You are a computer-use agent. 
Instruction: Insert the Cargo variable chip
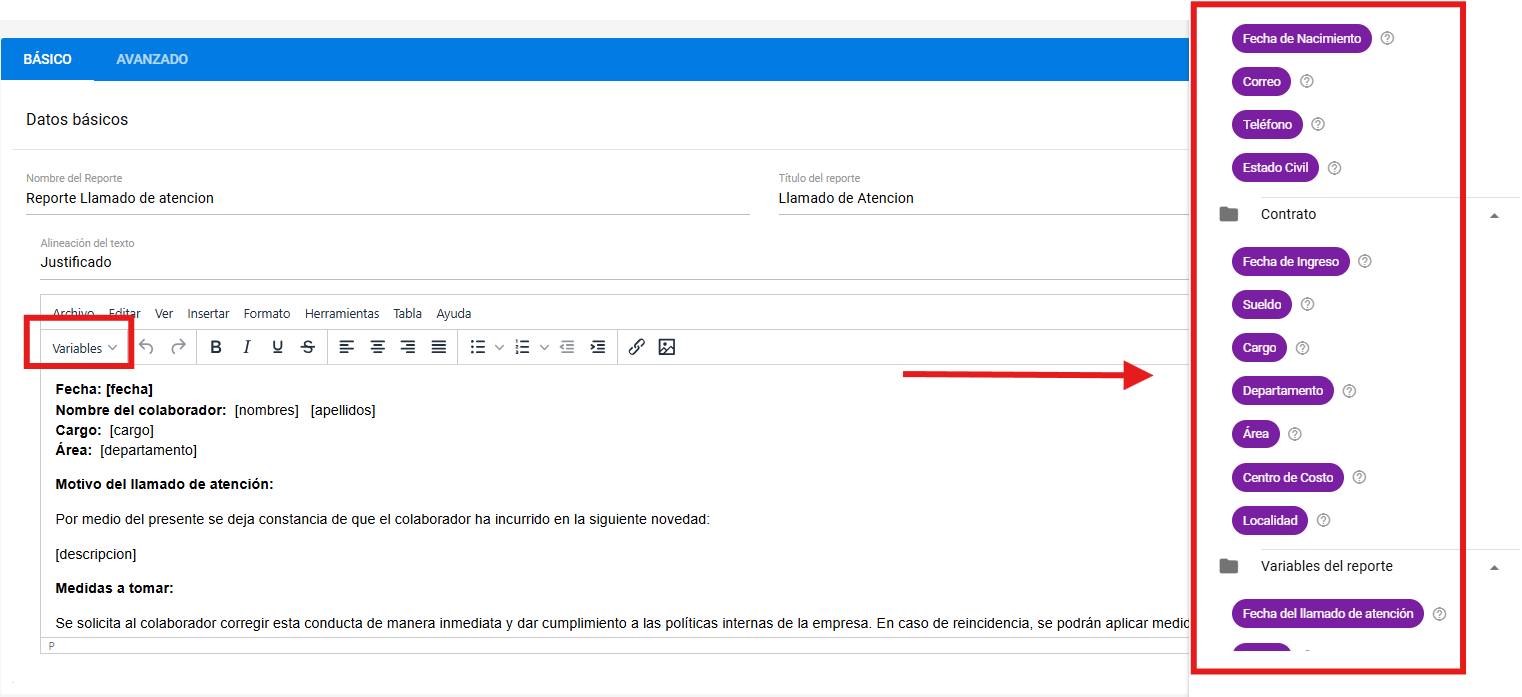tap(1259, 348)
